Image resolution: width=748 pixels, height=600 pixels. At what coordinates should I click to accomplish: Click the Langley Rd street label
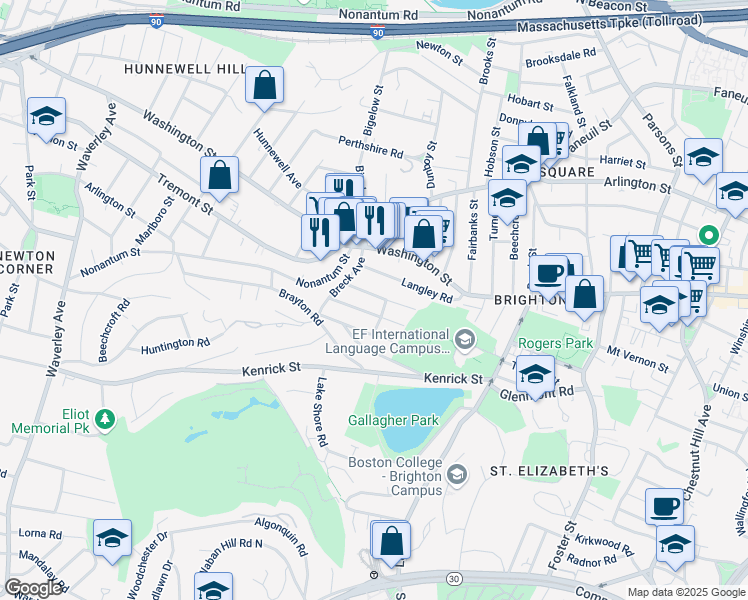coord(426,291)
